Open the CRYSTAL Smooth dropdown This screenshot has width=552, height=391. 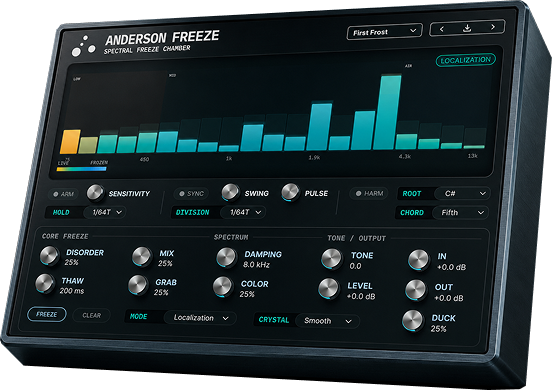[x=327, y=321]
